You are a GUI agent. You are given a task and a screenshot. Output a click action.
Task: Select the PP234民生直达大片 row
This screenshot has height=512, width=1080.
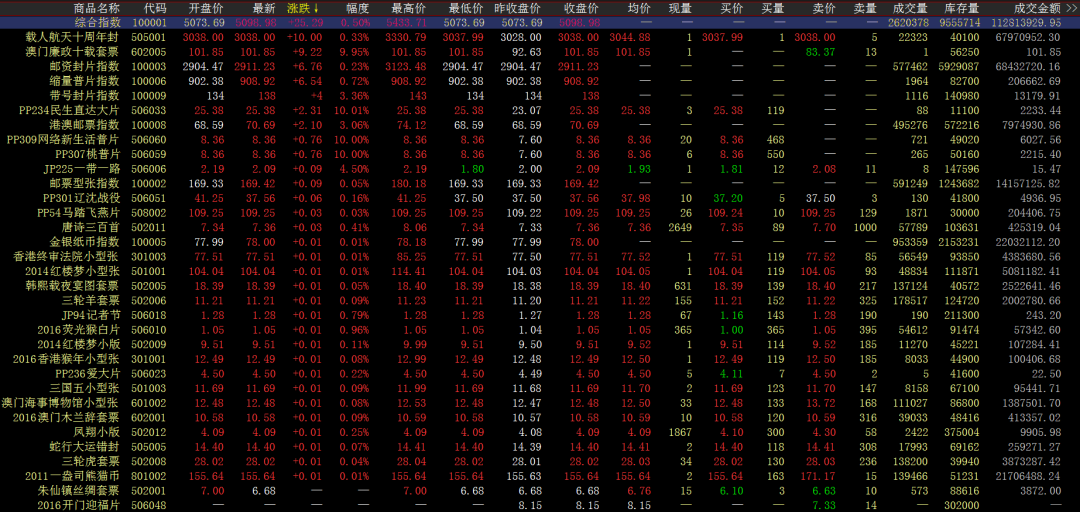click(540, 110)
